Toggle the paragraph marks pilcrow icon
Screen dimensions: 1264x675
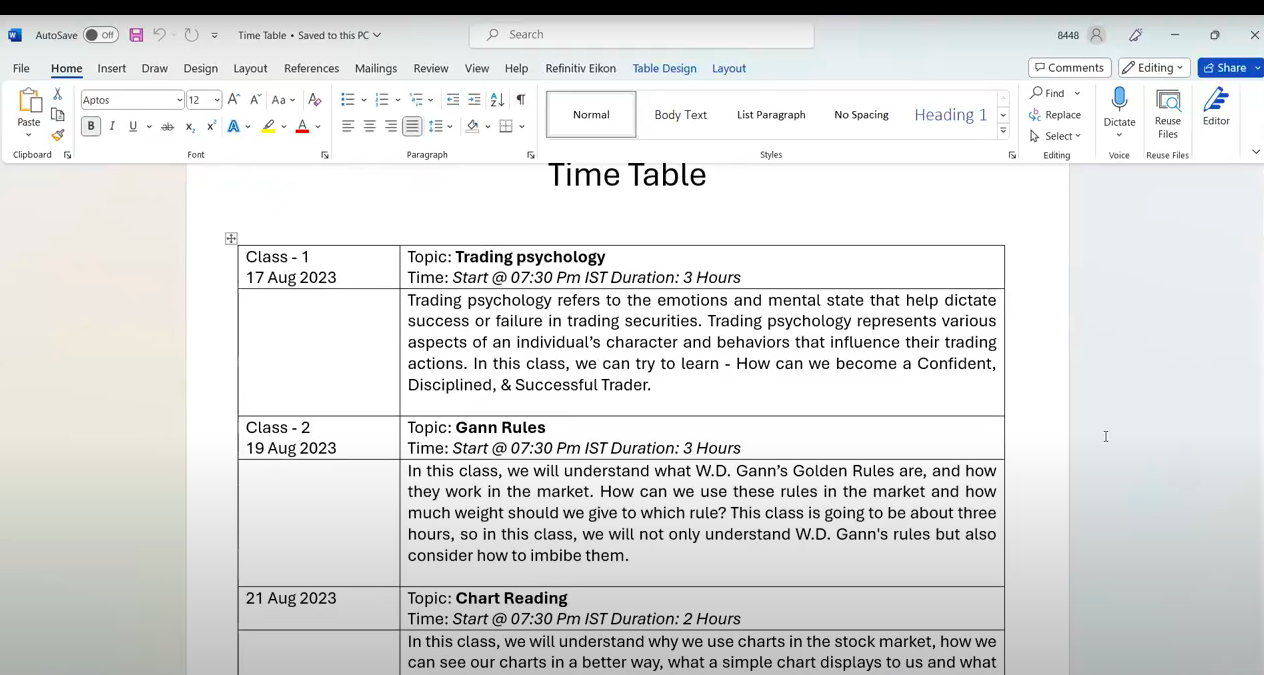coord(521,100)
